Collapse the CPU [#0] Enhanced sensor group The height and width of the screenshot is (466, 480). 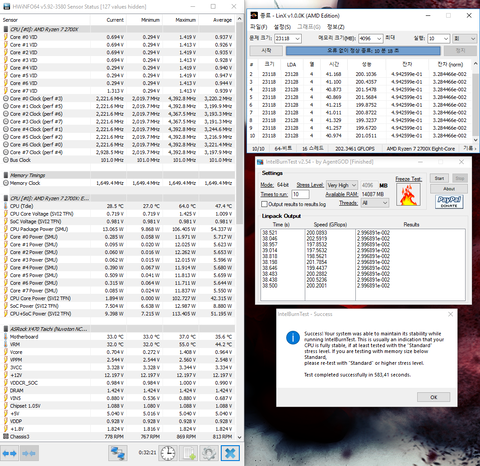tap(6, 198)
